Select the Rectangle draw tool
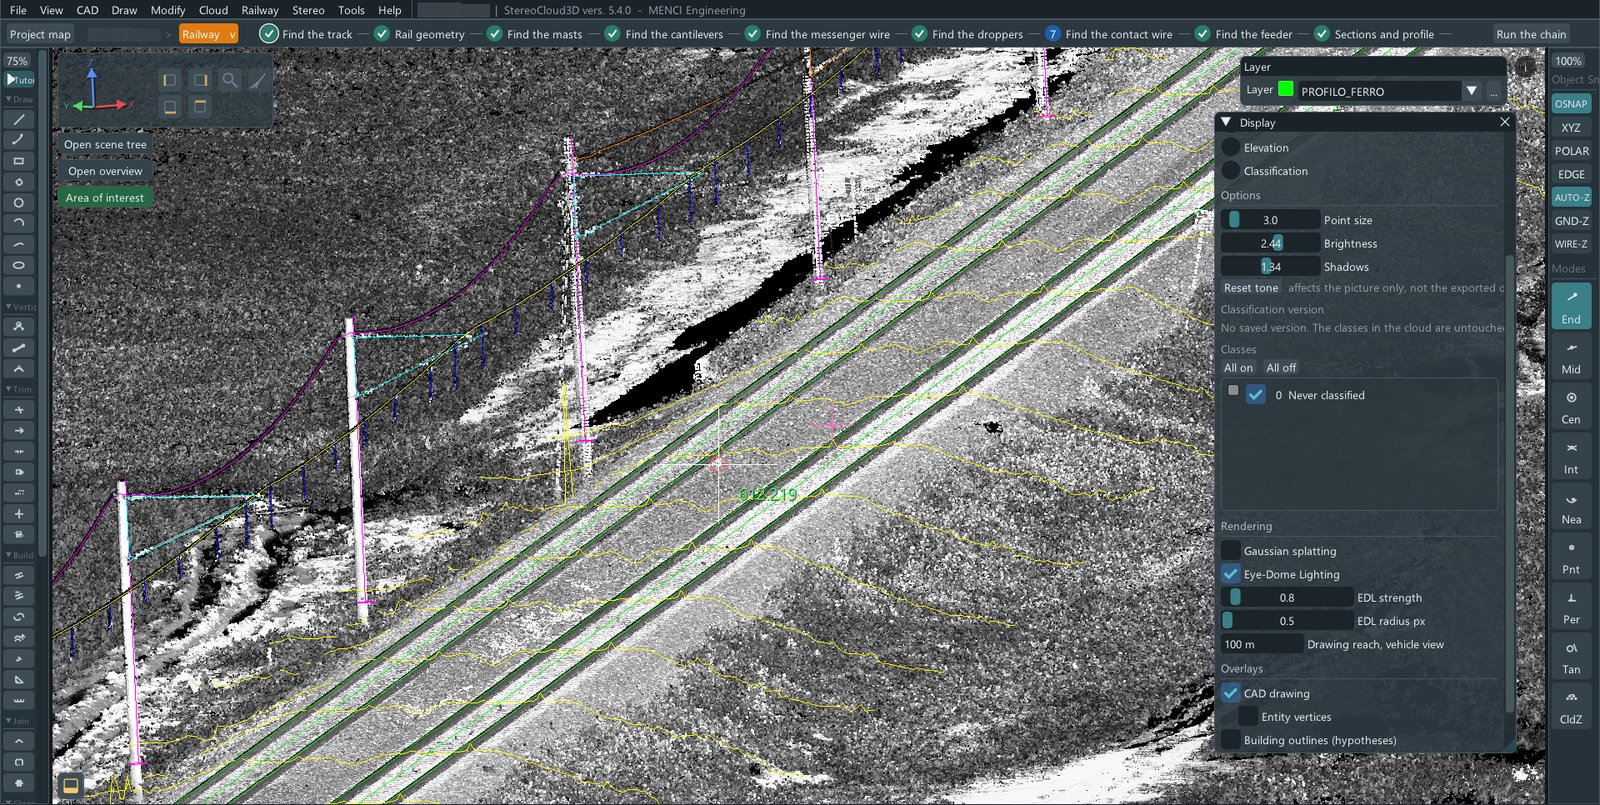The width and height of the screenshot is (1600, 805). pyautogui.click(x=18, y=161)
